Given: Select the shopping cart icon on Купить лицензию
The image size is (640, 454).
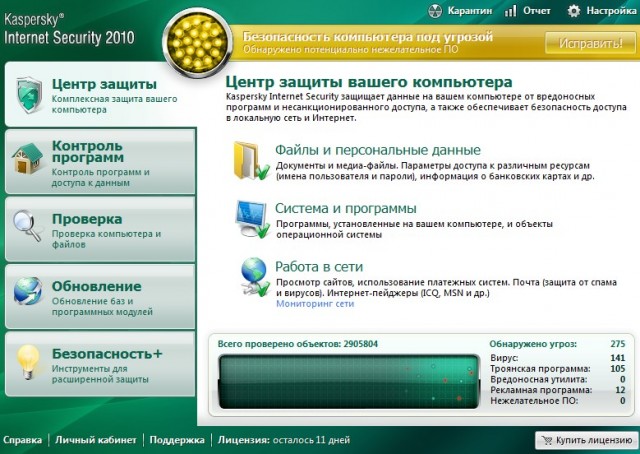Looking at the screenshot, I should (547, 441).
